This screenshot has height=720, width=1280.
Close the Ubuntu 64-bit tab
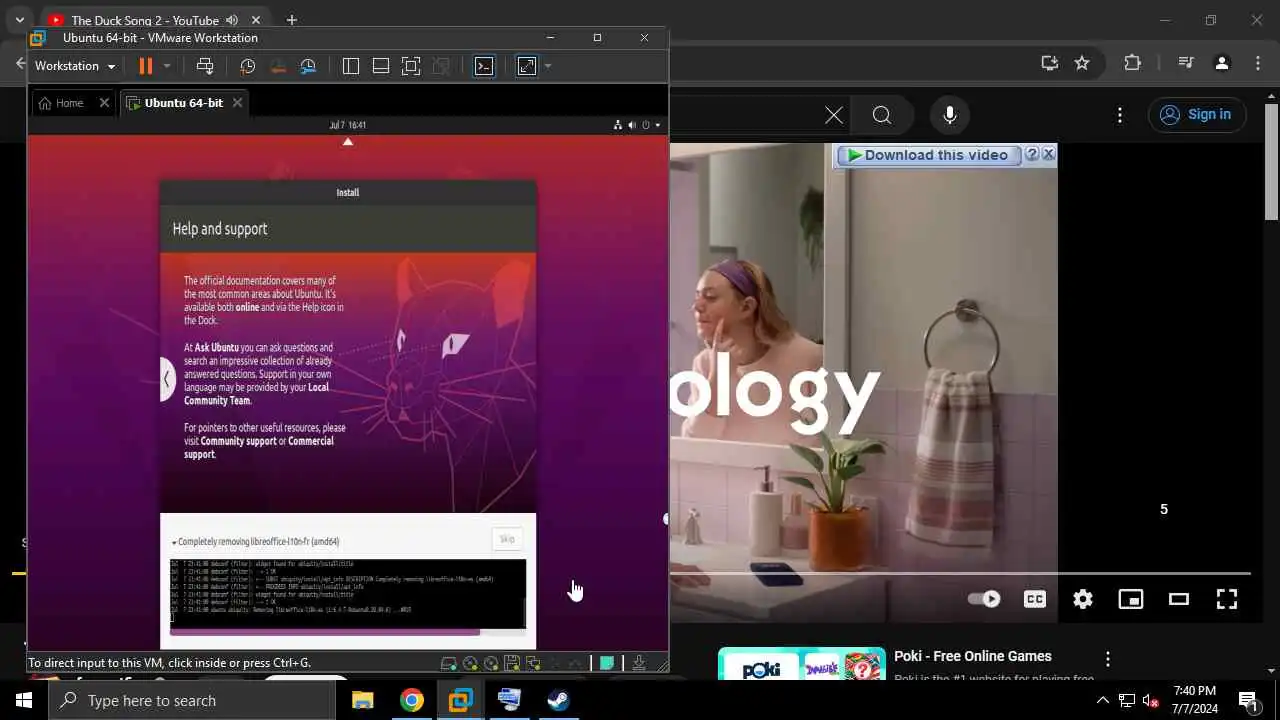(x=237, y=103)
